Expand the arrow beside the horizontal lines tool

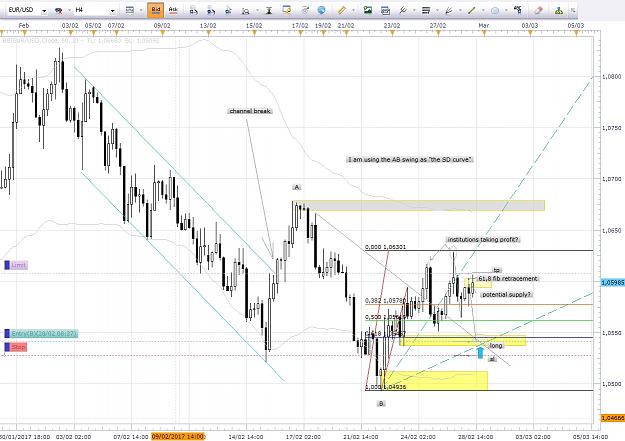click(x=437, y=10)
